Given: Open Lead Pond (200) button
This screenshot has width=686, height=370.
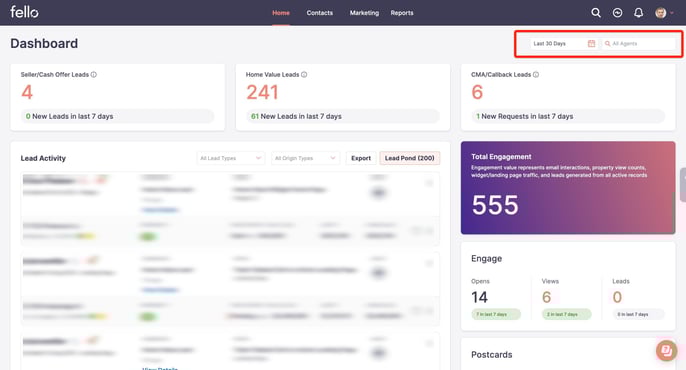Looking at the screenshot, I should coord(410,158).
